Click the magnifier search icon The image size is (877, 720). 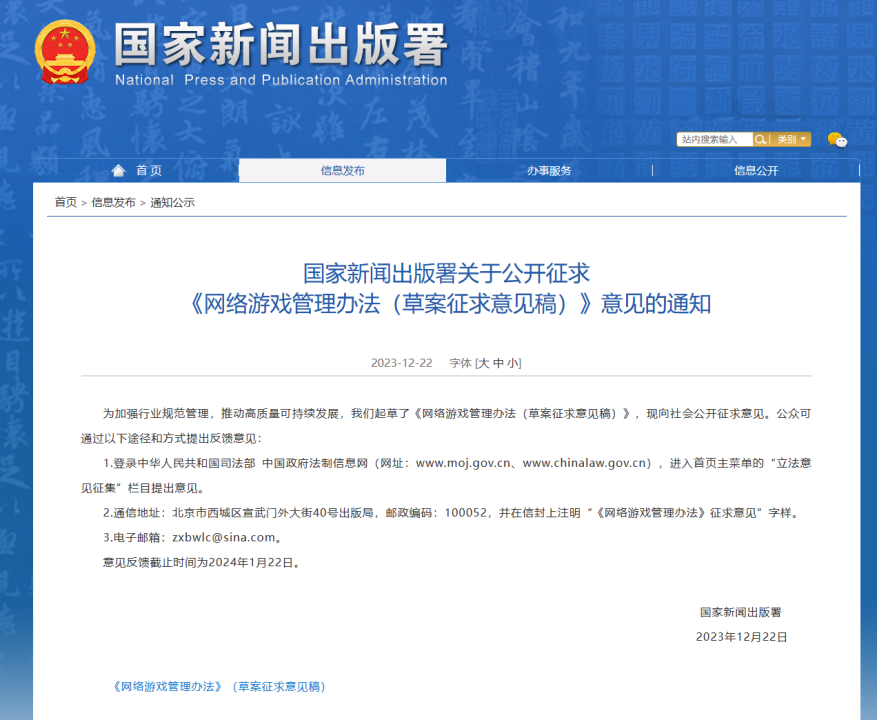[761, 140]
